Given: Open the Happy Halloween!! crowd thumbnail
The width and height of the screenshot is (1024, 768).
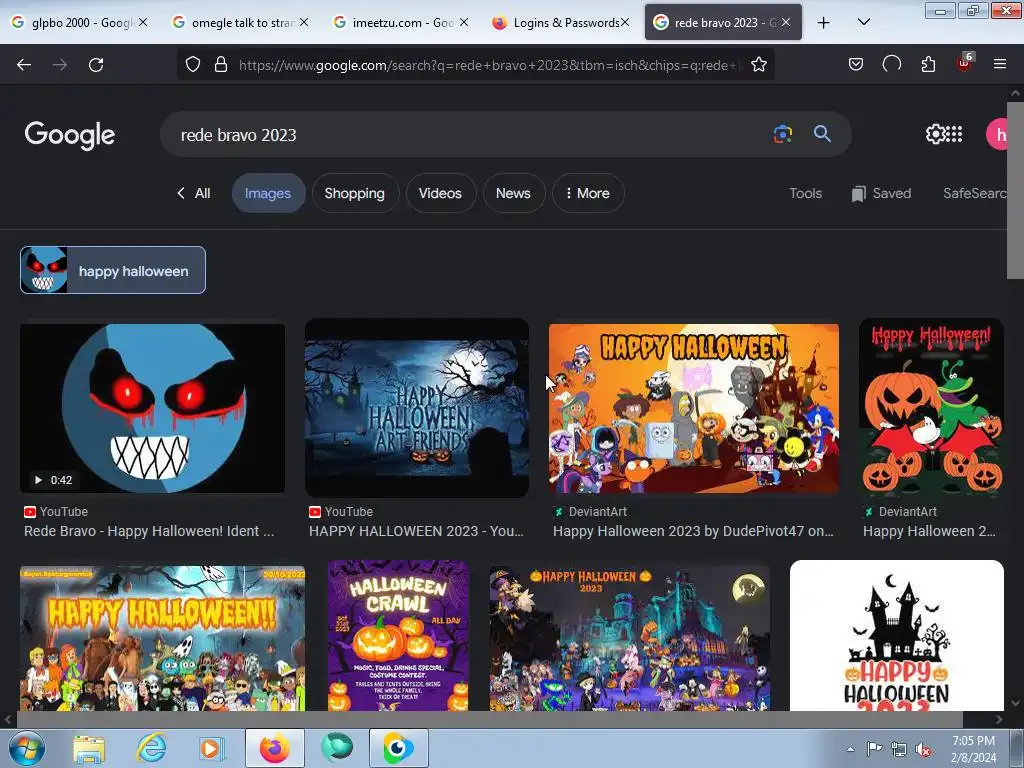Looking at the screenshot, I should point(162,639).
